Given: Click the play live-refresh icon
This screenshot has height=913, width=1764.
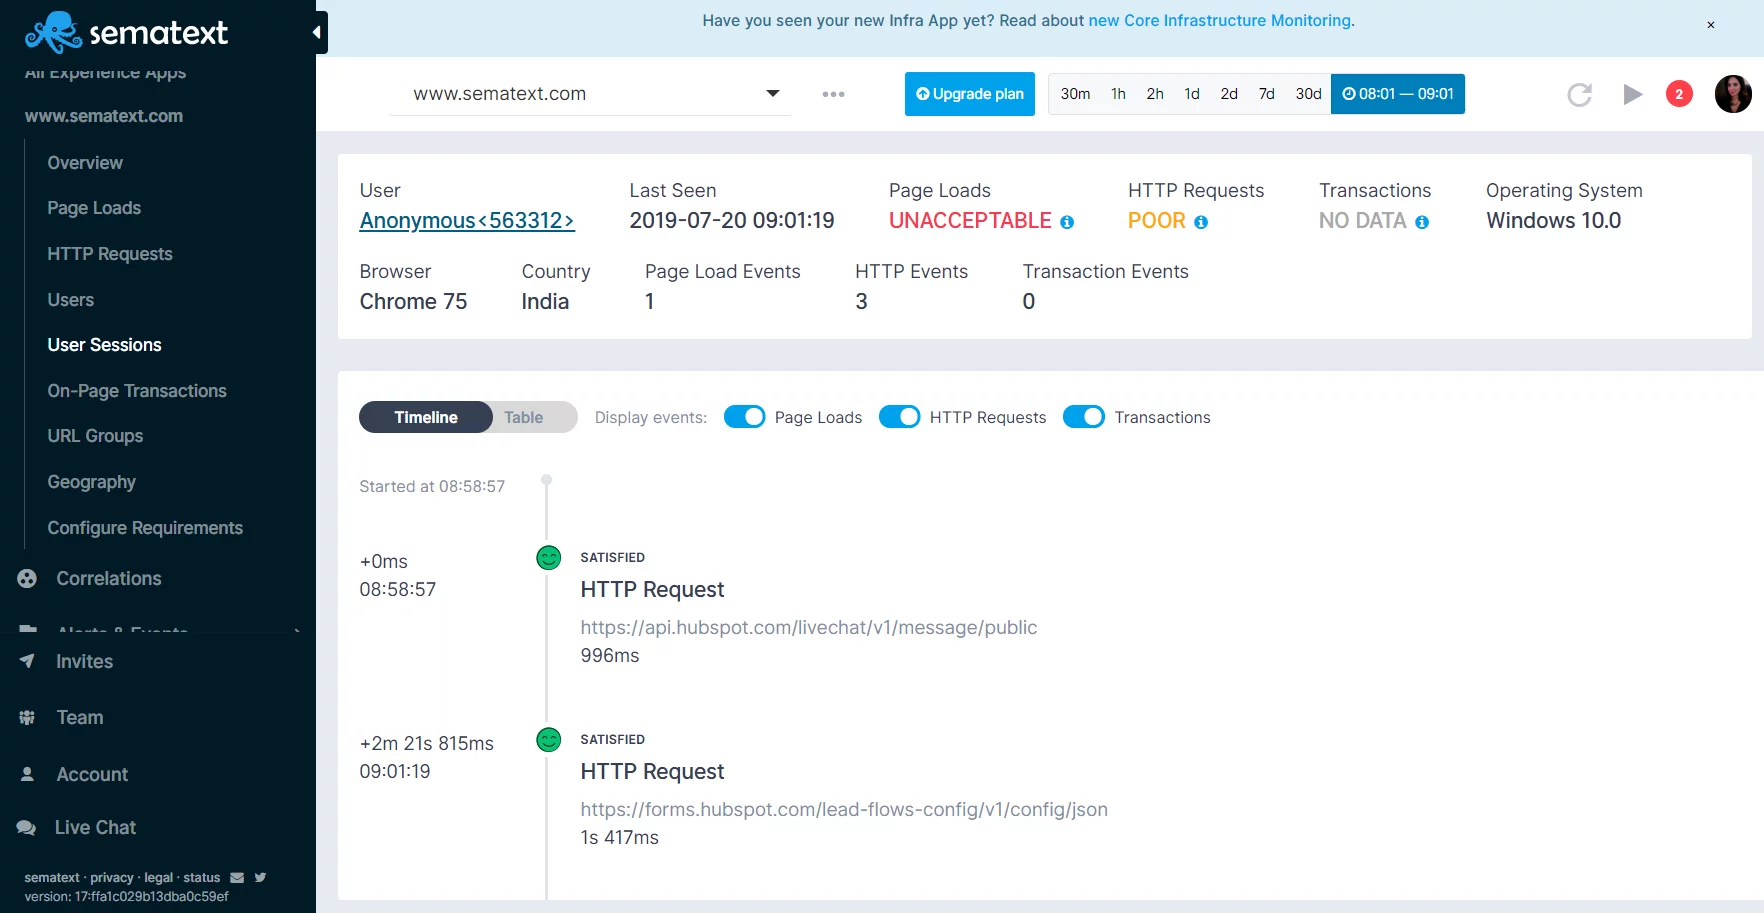Looking at the screenshot, I should 1632,94.
